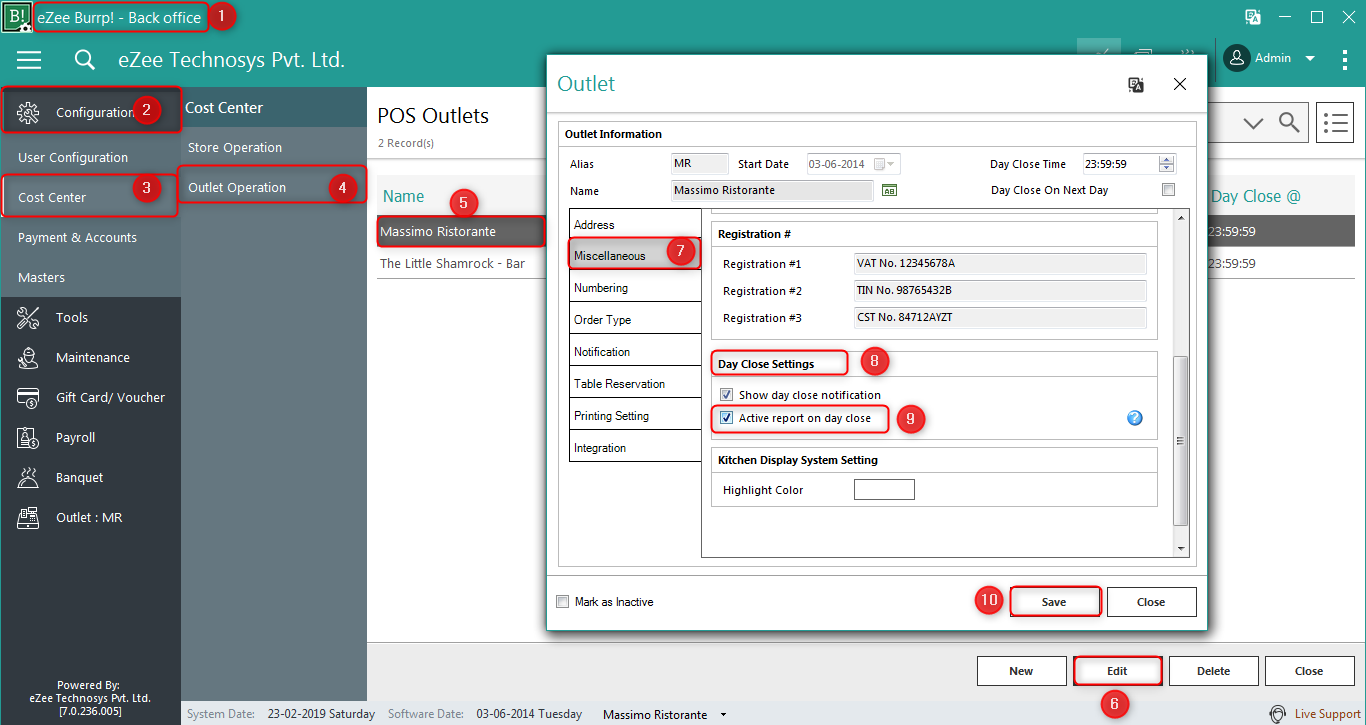The height and width of the screenshot is (725, 1366).
Task: Click the Registration #2 field
Action: pos(1000,291)
